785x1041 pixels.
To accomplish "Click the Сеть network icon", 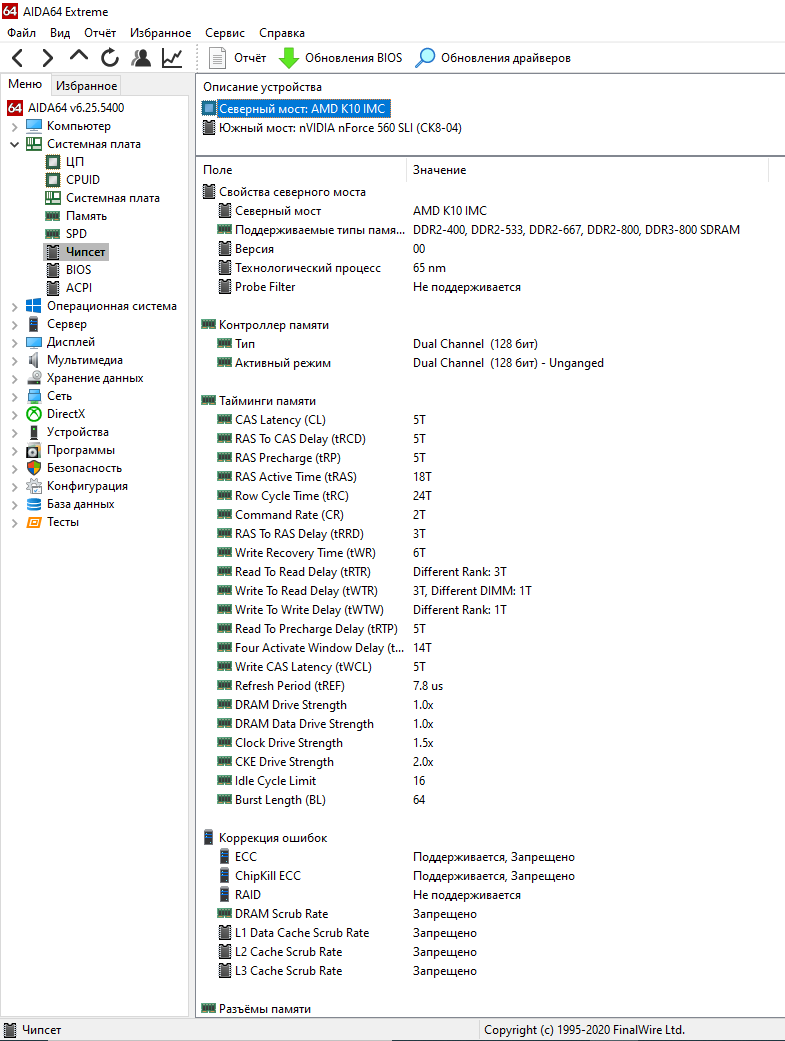I will [x=34, y=396].
